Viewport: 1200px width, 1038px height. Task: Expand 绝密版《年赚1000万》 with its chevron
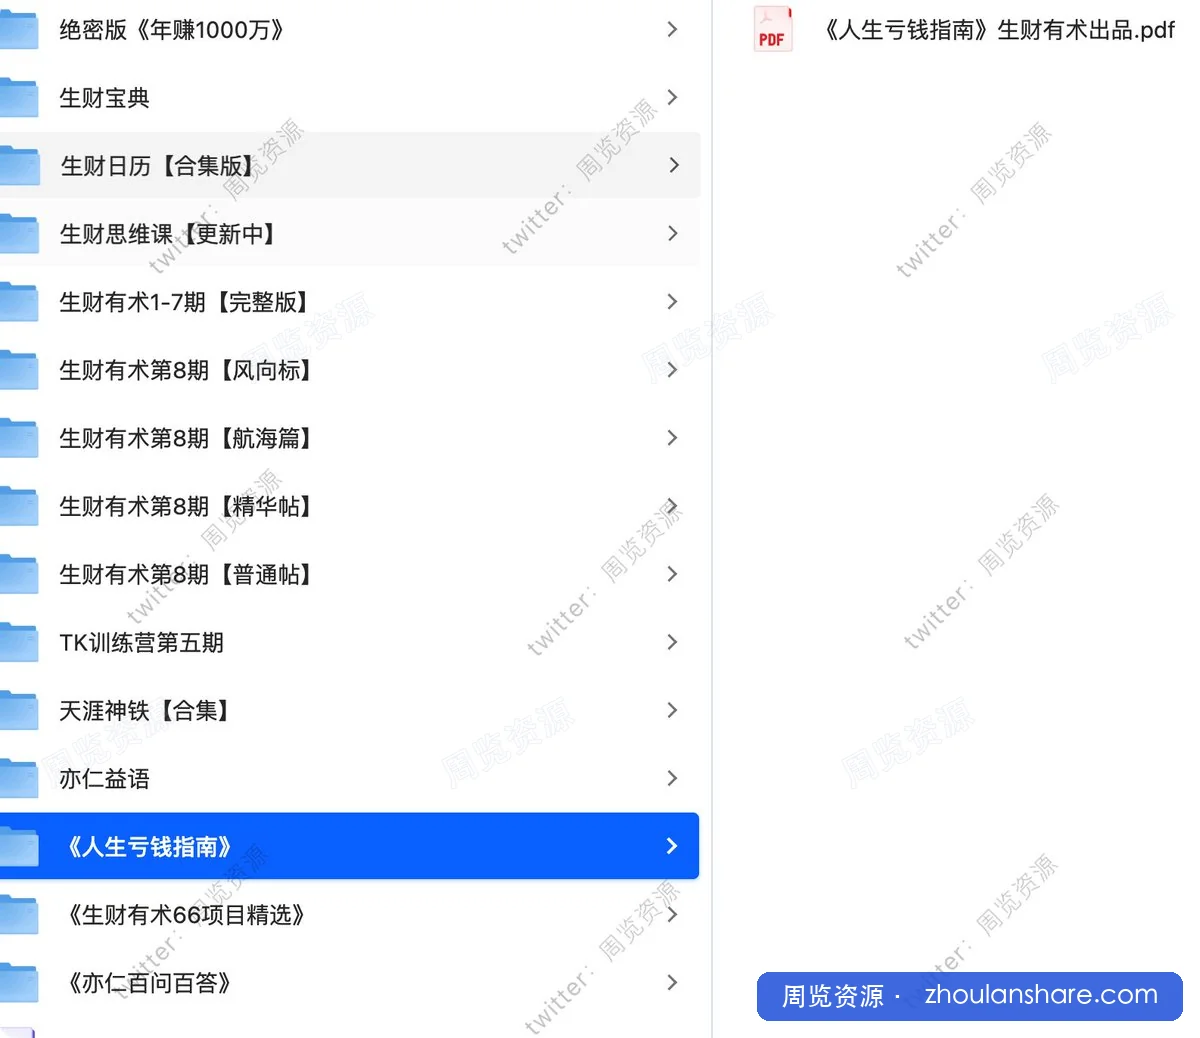point(672,30)
